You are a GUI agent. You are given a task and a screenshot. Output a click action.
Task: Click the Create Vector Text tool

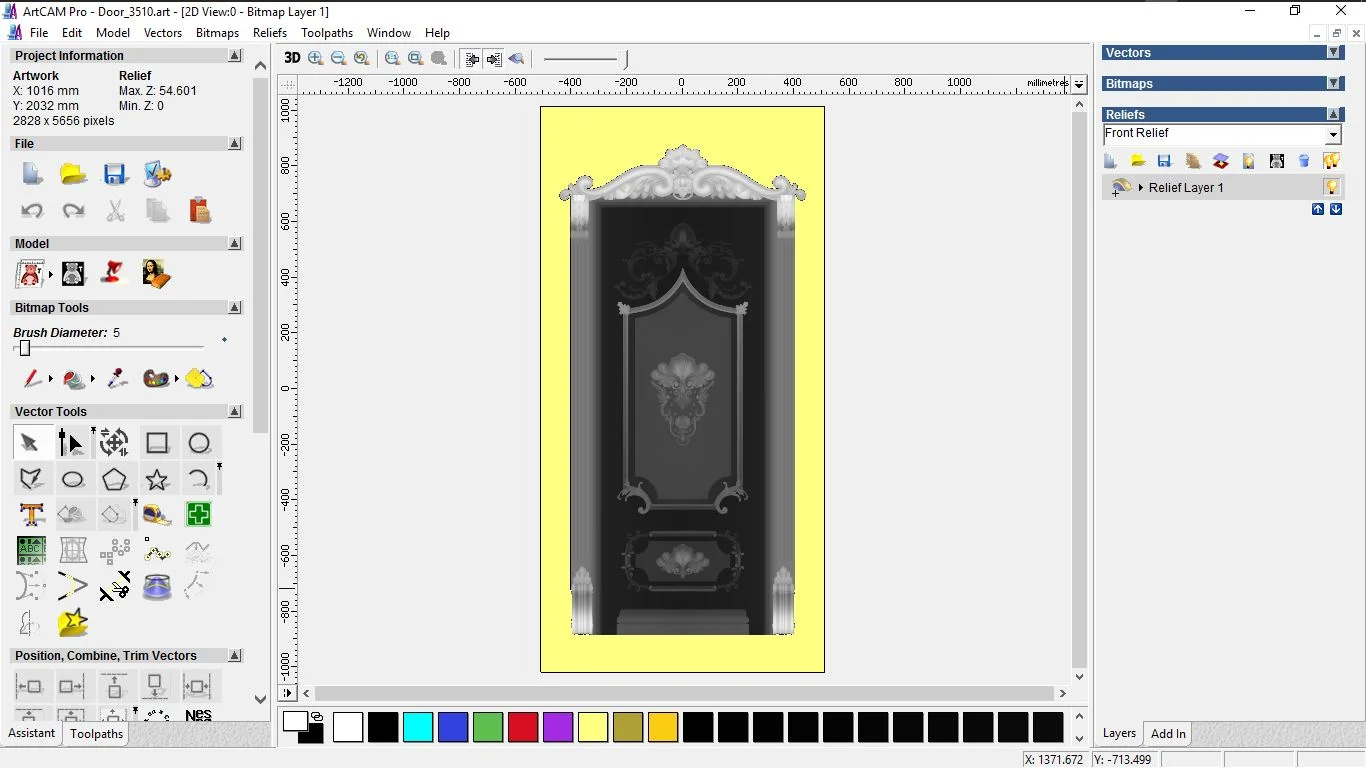click(32, 515)
